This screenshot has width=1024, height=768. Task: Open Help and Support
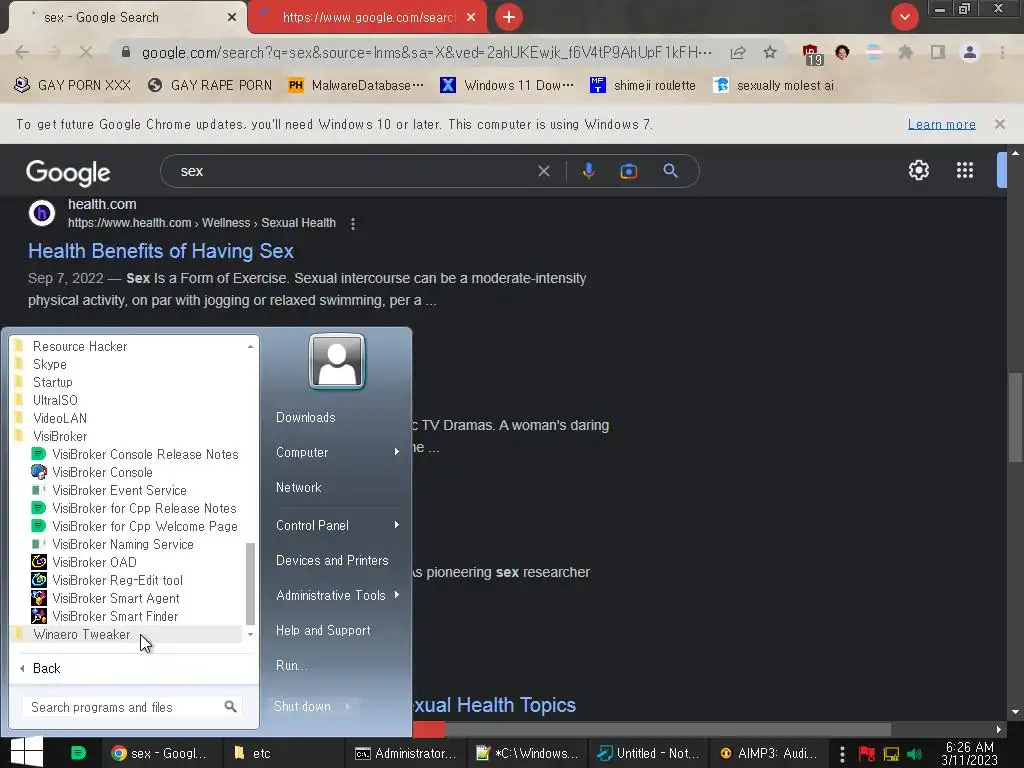tap(323, 630)
